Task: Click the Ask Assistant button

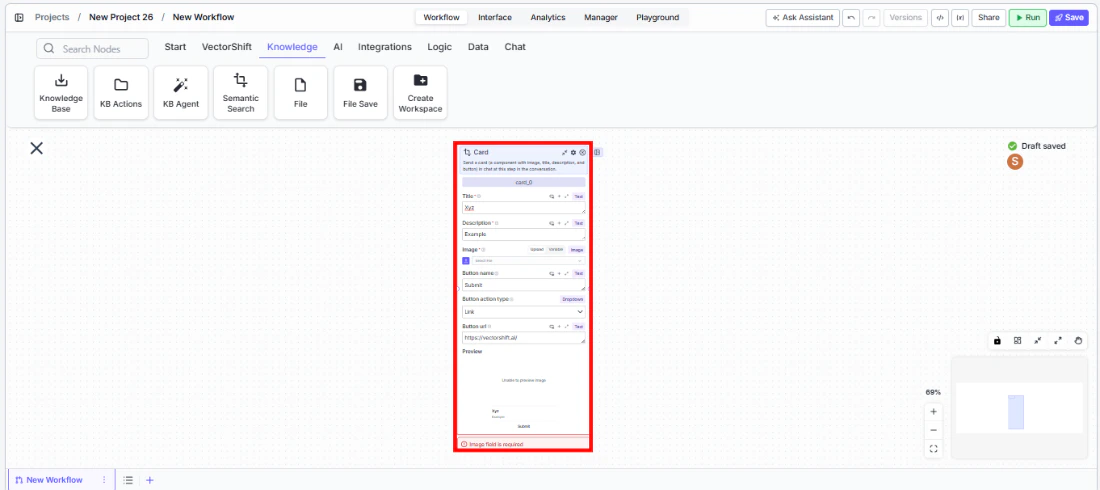Action: pyautogui.click(x=803, y=18)
